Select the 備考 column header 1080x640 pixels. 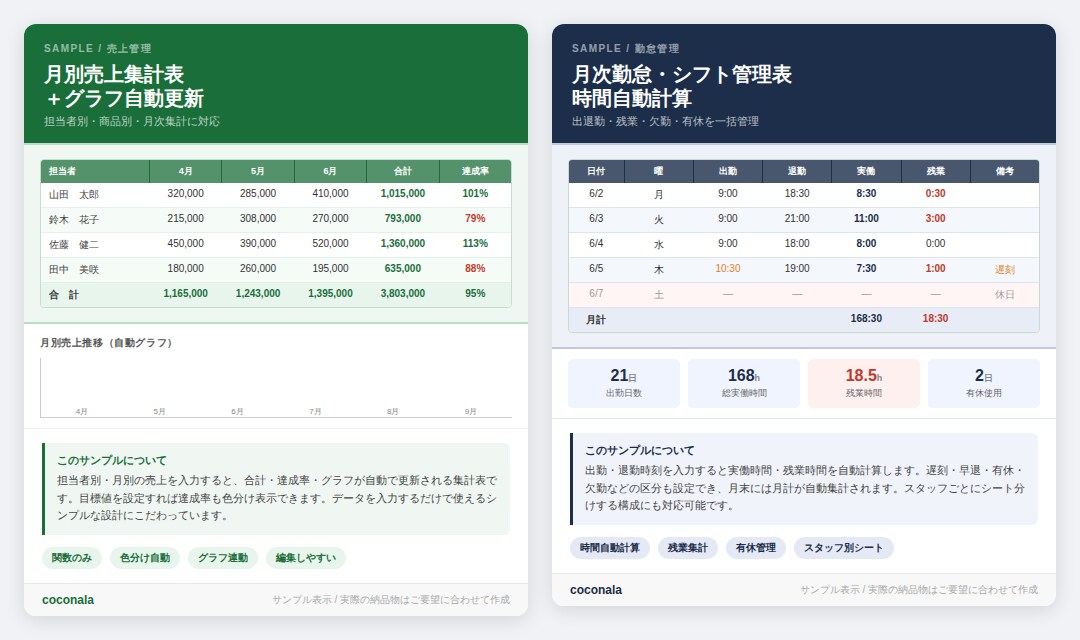(x=1004, y=171)
